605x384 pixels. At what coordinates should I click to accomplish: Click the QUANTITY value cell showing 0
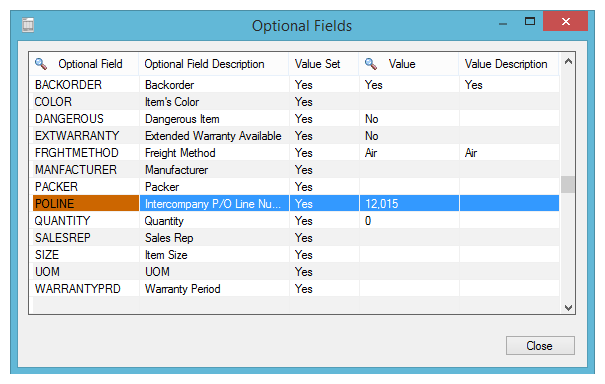tap(409, 220)
